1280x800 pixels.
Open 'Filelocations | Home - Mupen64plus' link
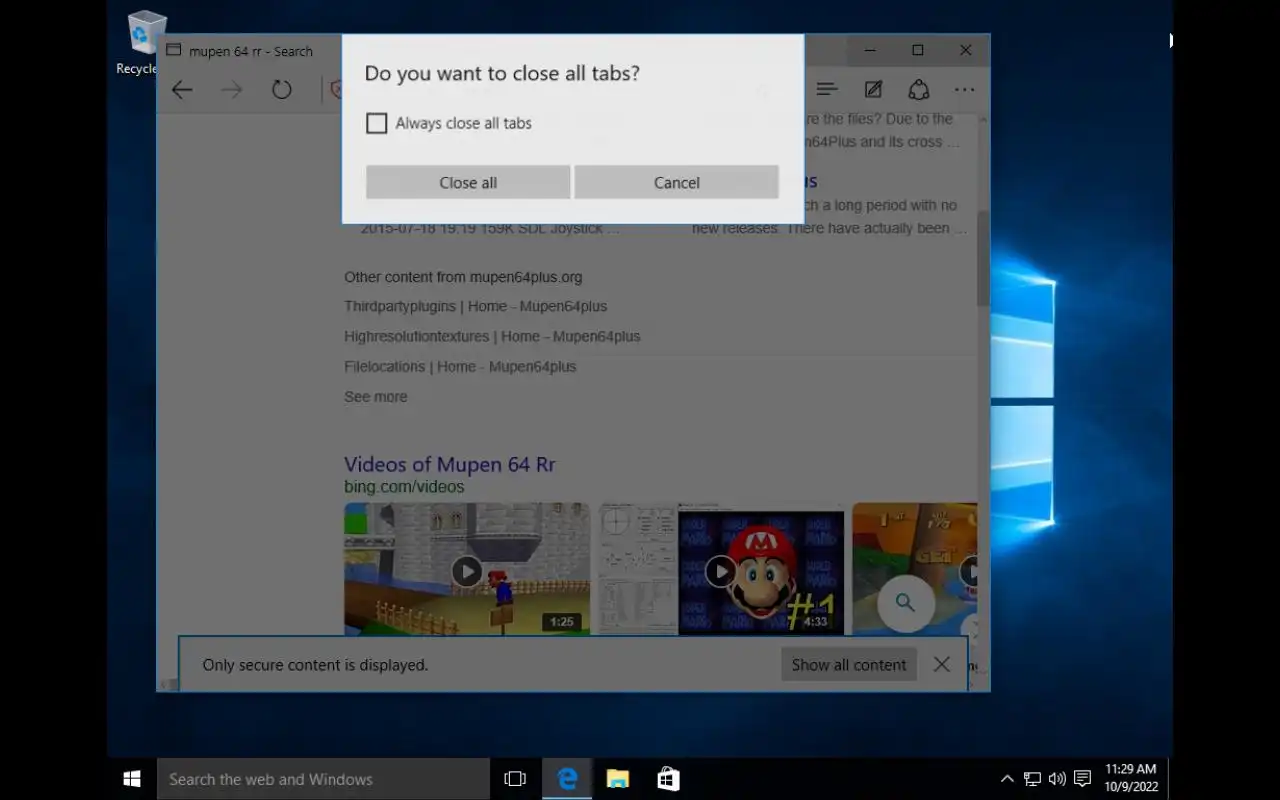[x=460, y=366]
